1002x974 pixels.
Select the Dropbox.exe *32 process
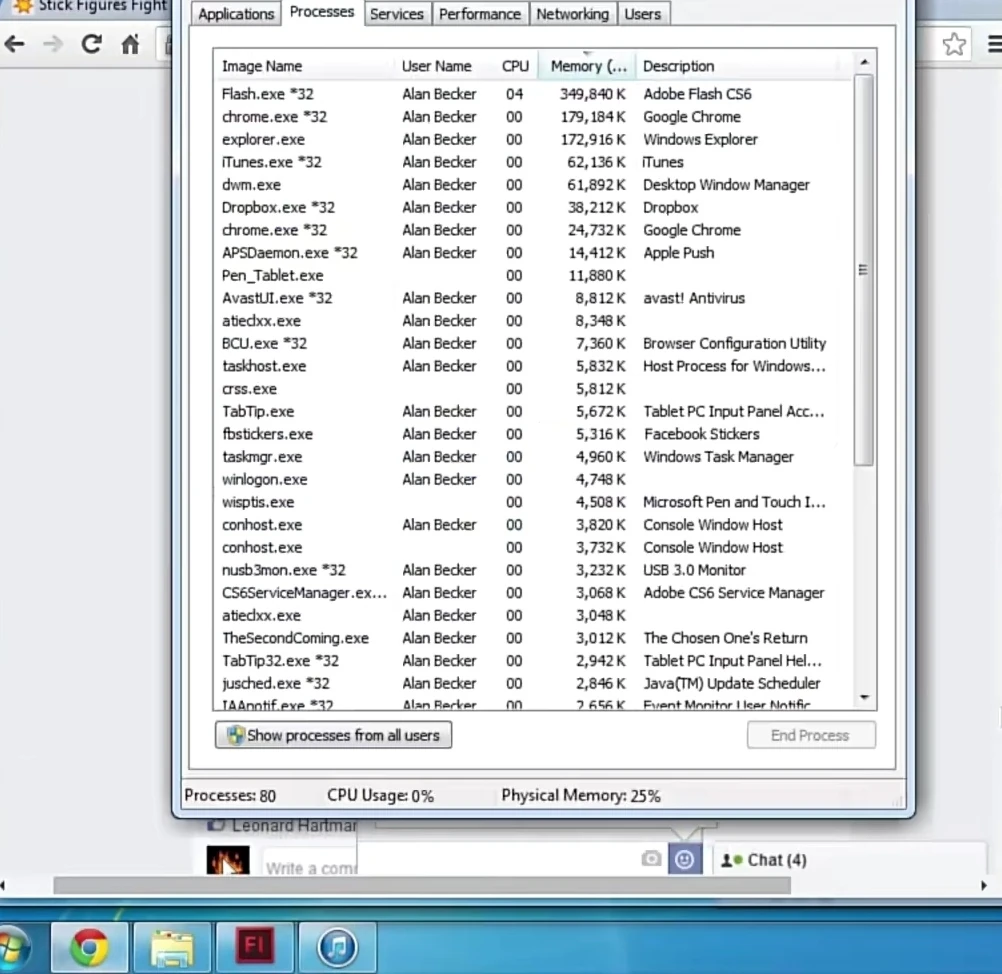pos(534,208)
